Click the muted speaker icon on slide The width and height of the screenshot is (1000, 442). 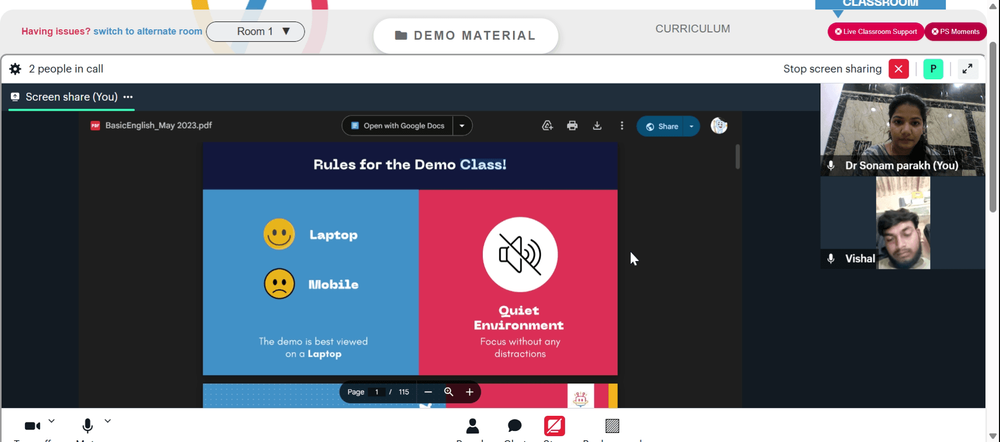coord(520,254)
